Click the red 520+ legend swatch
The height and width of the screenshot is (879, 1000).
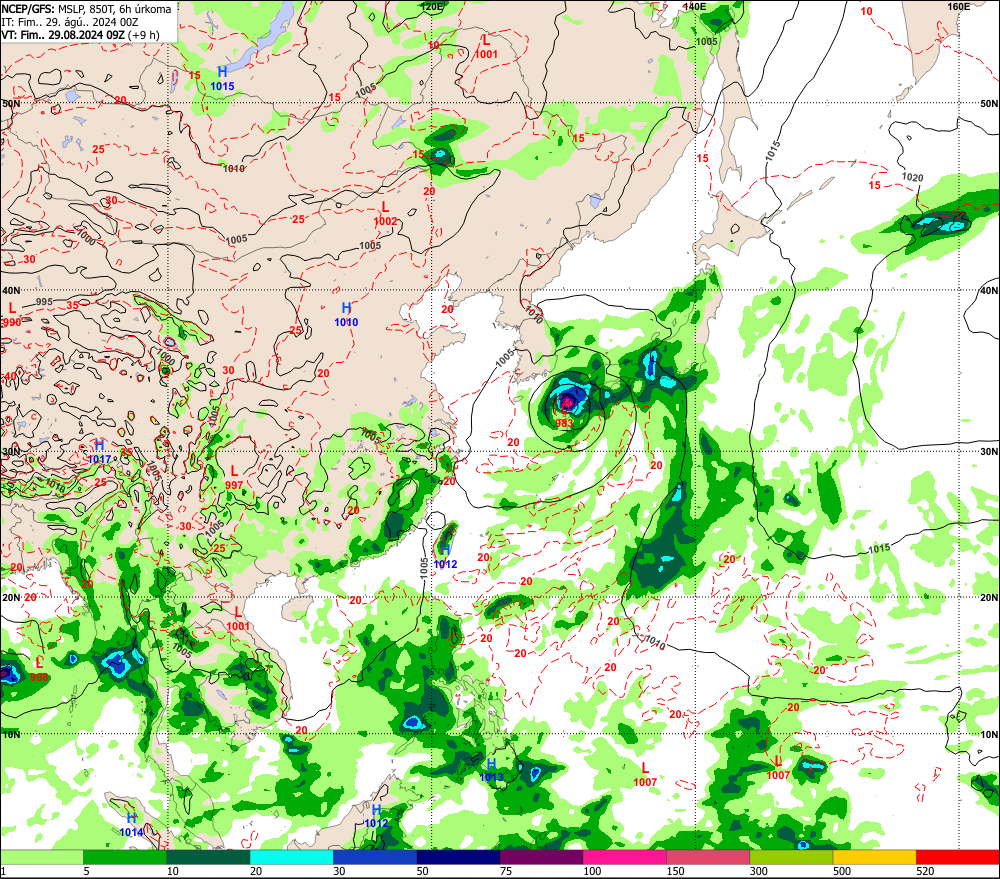coord(958,857)
